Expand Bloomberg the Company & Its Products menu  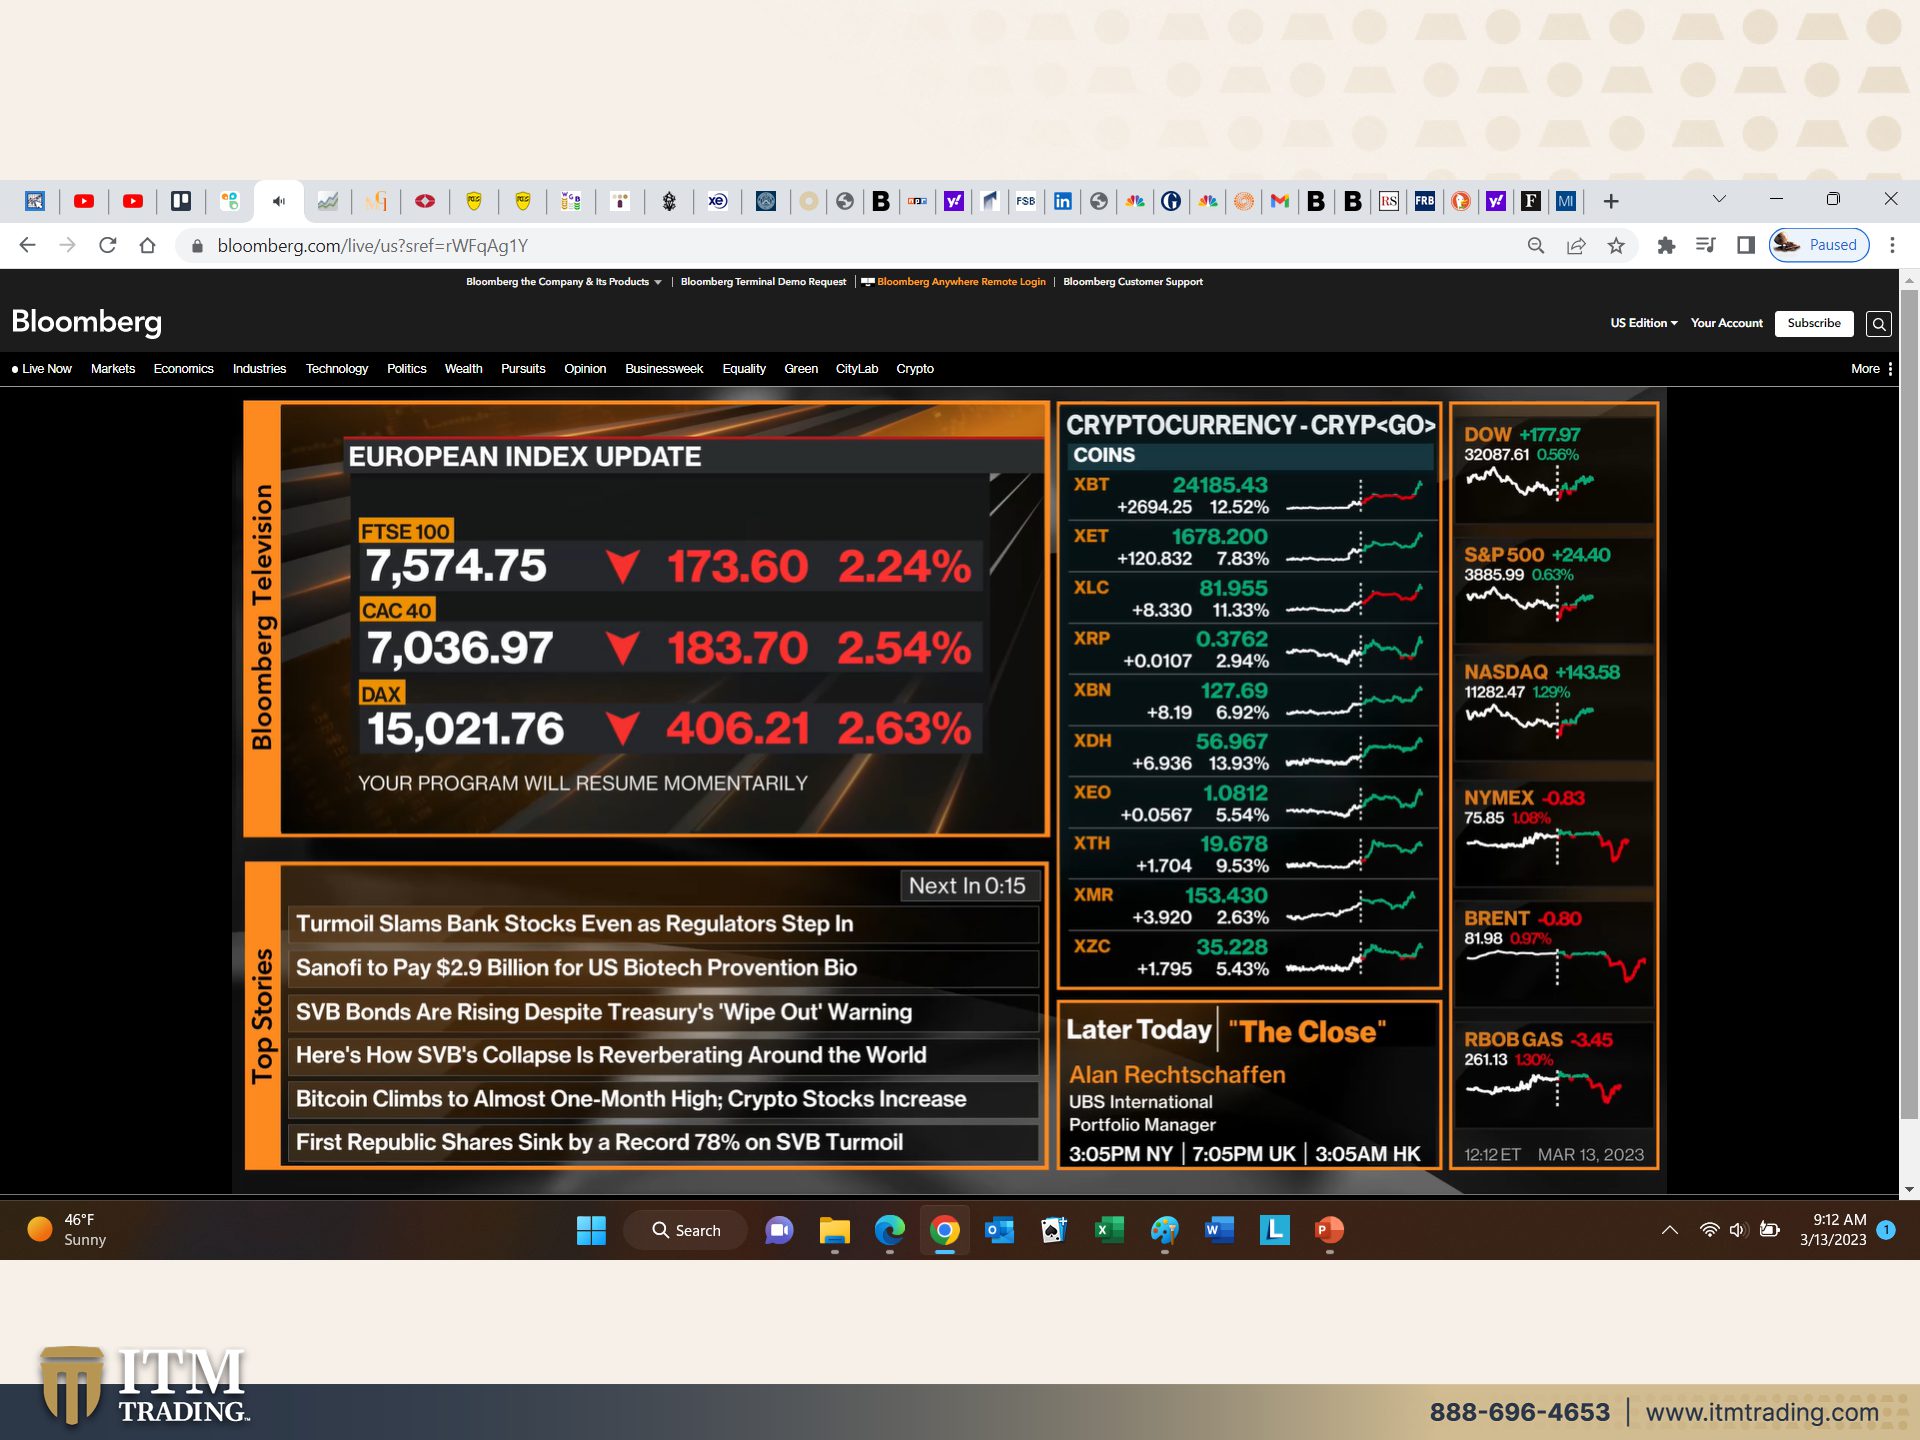tap(563, 282)
